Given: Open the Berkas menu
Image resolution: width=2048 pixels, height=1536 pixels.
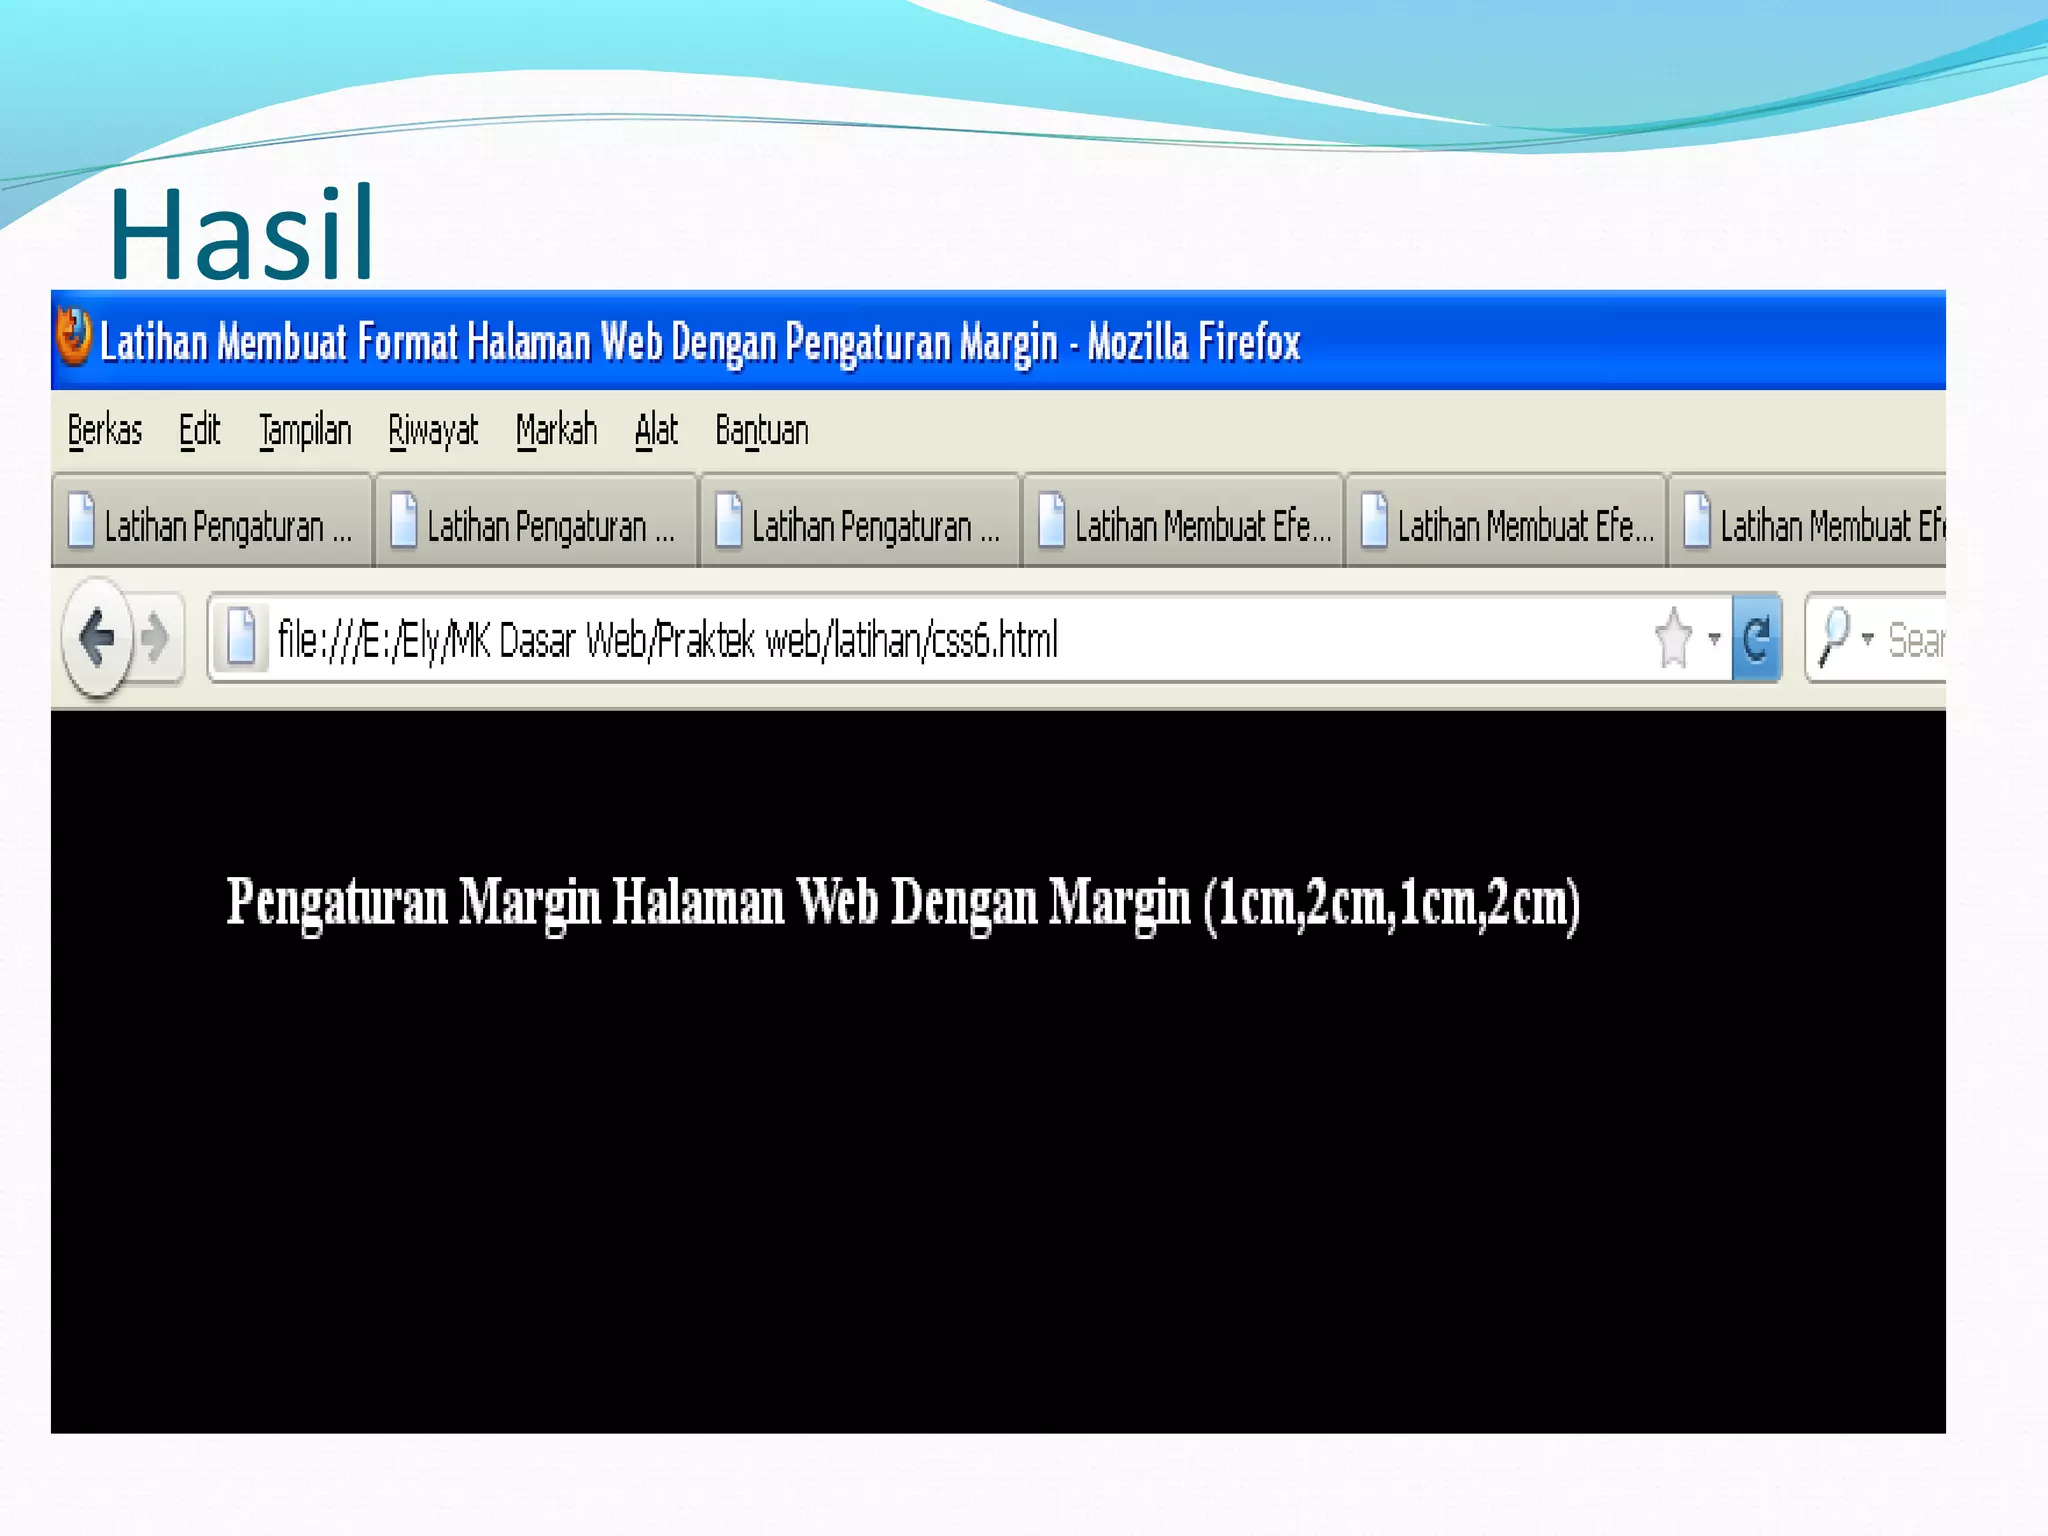Looking at the screenshot, I should [x=105, y=431].
